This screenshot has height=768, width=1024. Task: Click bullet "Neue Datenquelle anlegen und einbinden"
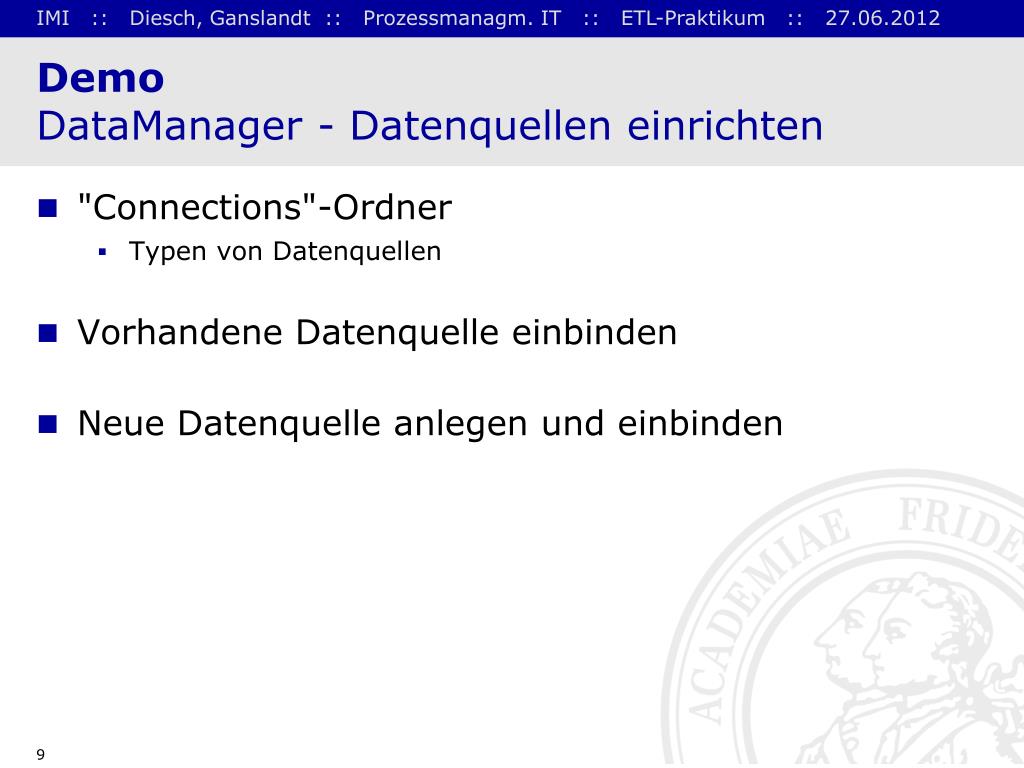point(430,424)
